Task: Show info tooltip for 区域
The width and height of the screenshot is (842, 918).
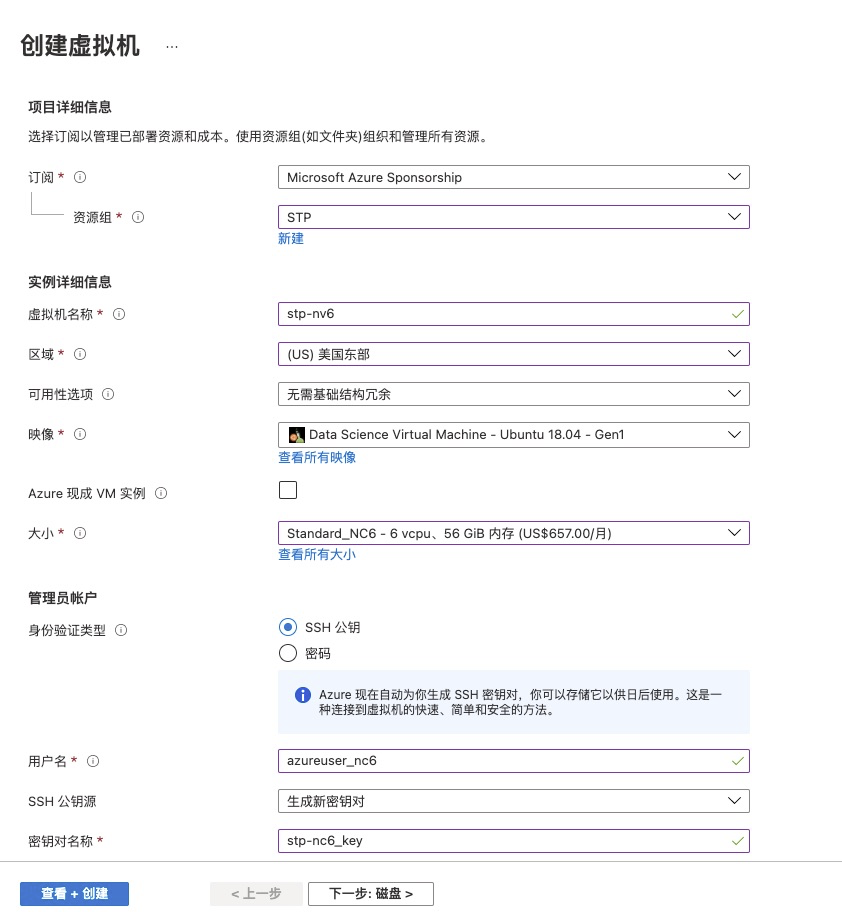Action: click(80, 354)
